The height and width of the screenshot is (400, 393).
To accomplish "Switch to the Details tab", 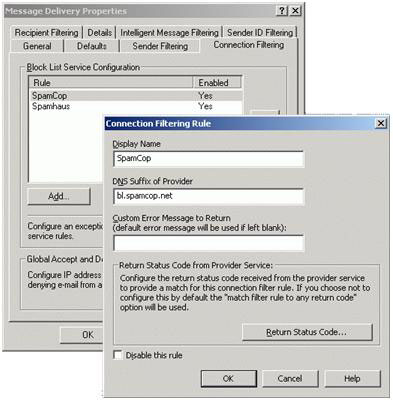I will (x=99, y=33).
